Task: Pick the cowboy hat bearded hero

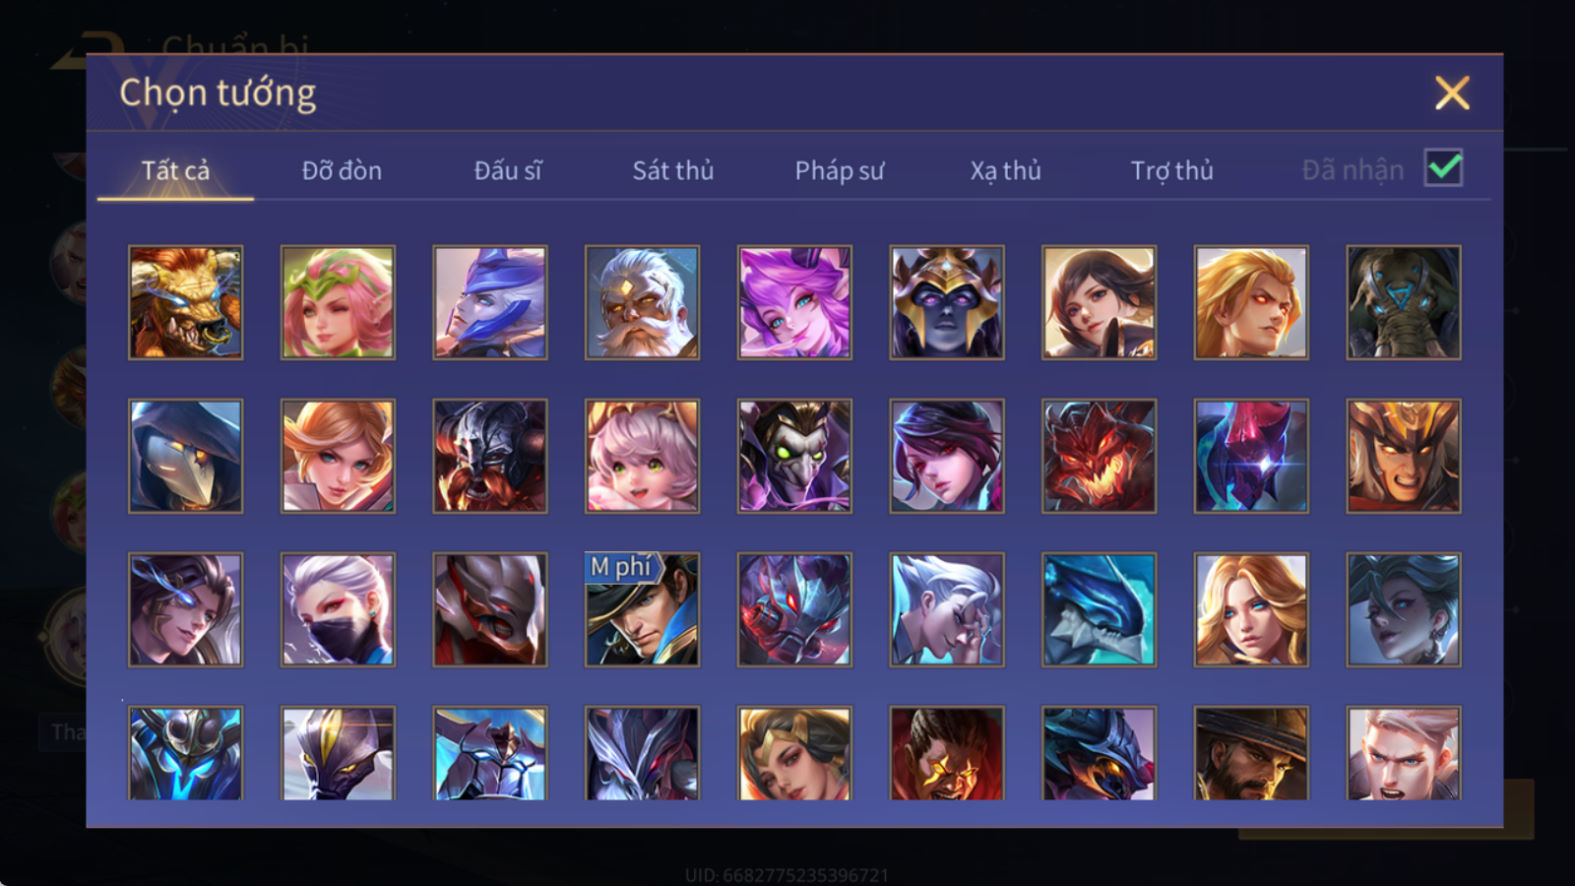Action: pos(1251,753)
